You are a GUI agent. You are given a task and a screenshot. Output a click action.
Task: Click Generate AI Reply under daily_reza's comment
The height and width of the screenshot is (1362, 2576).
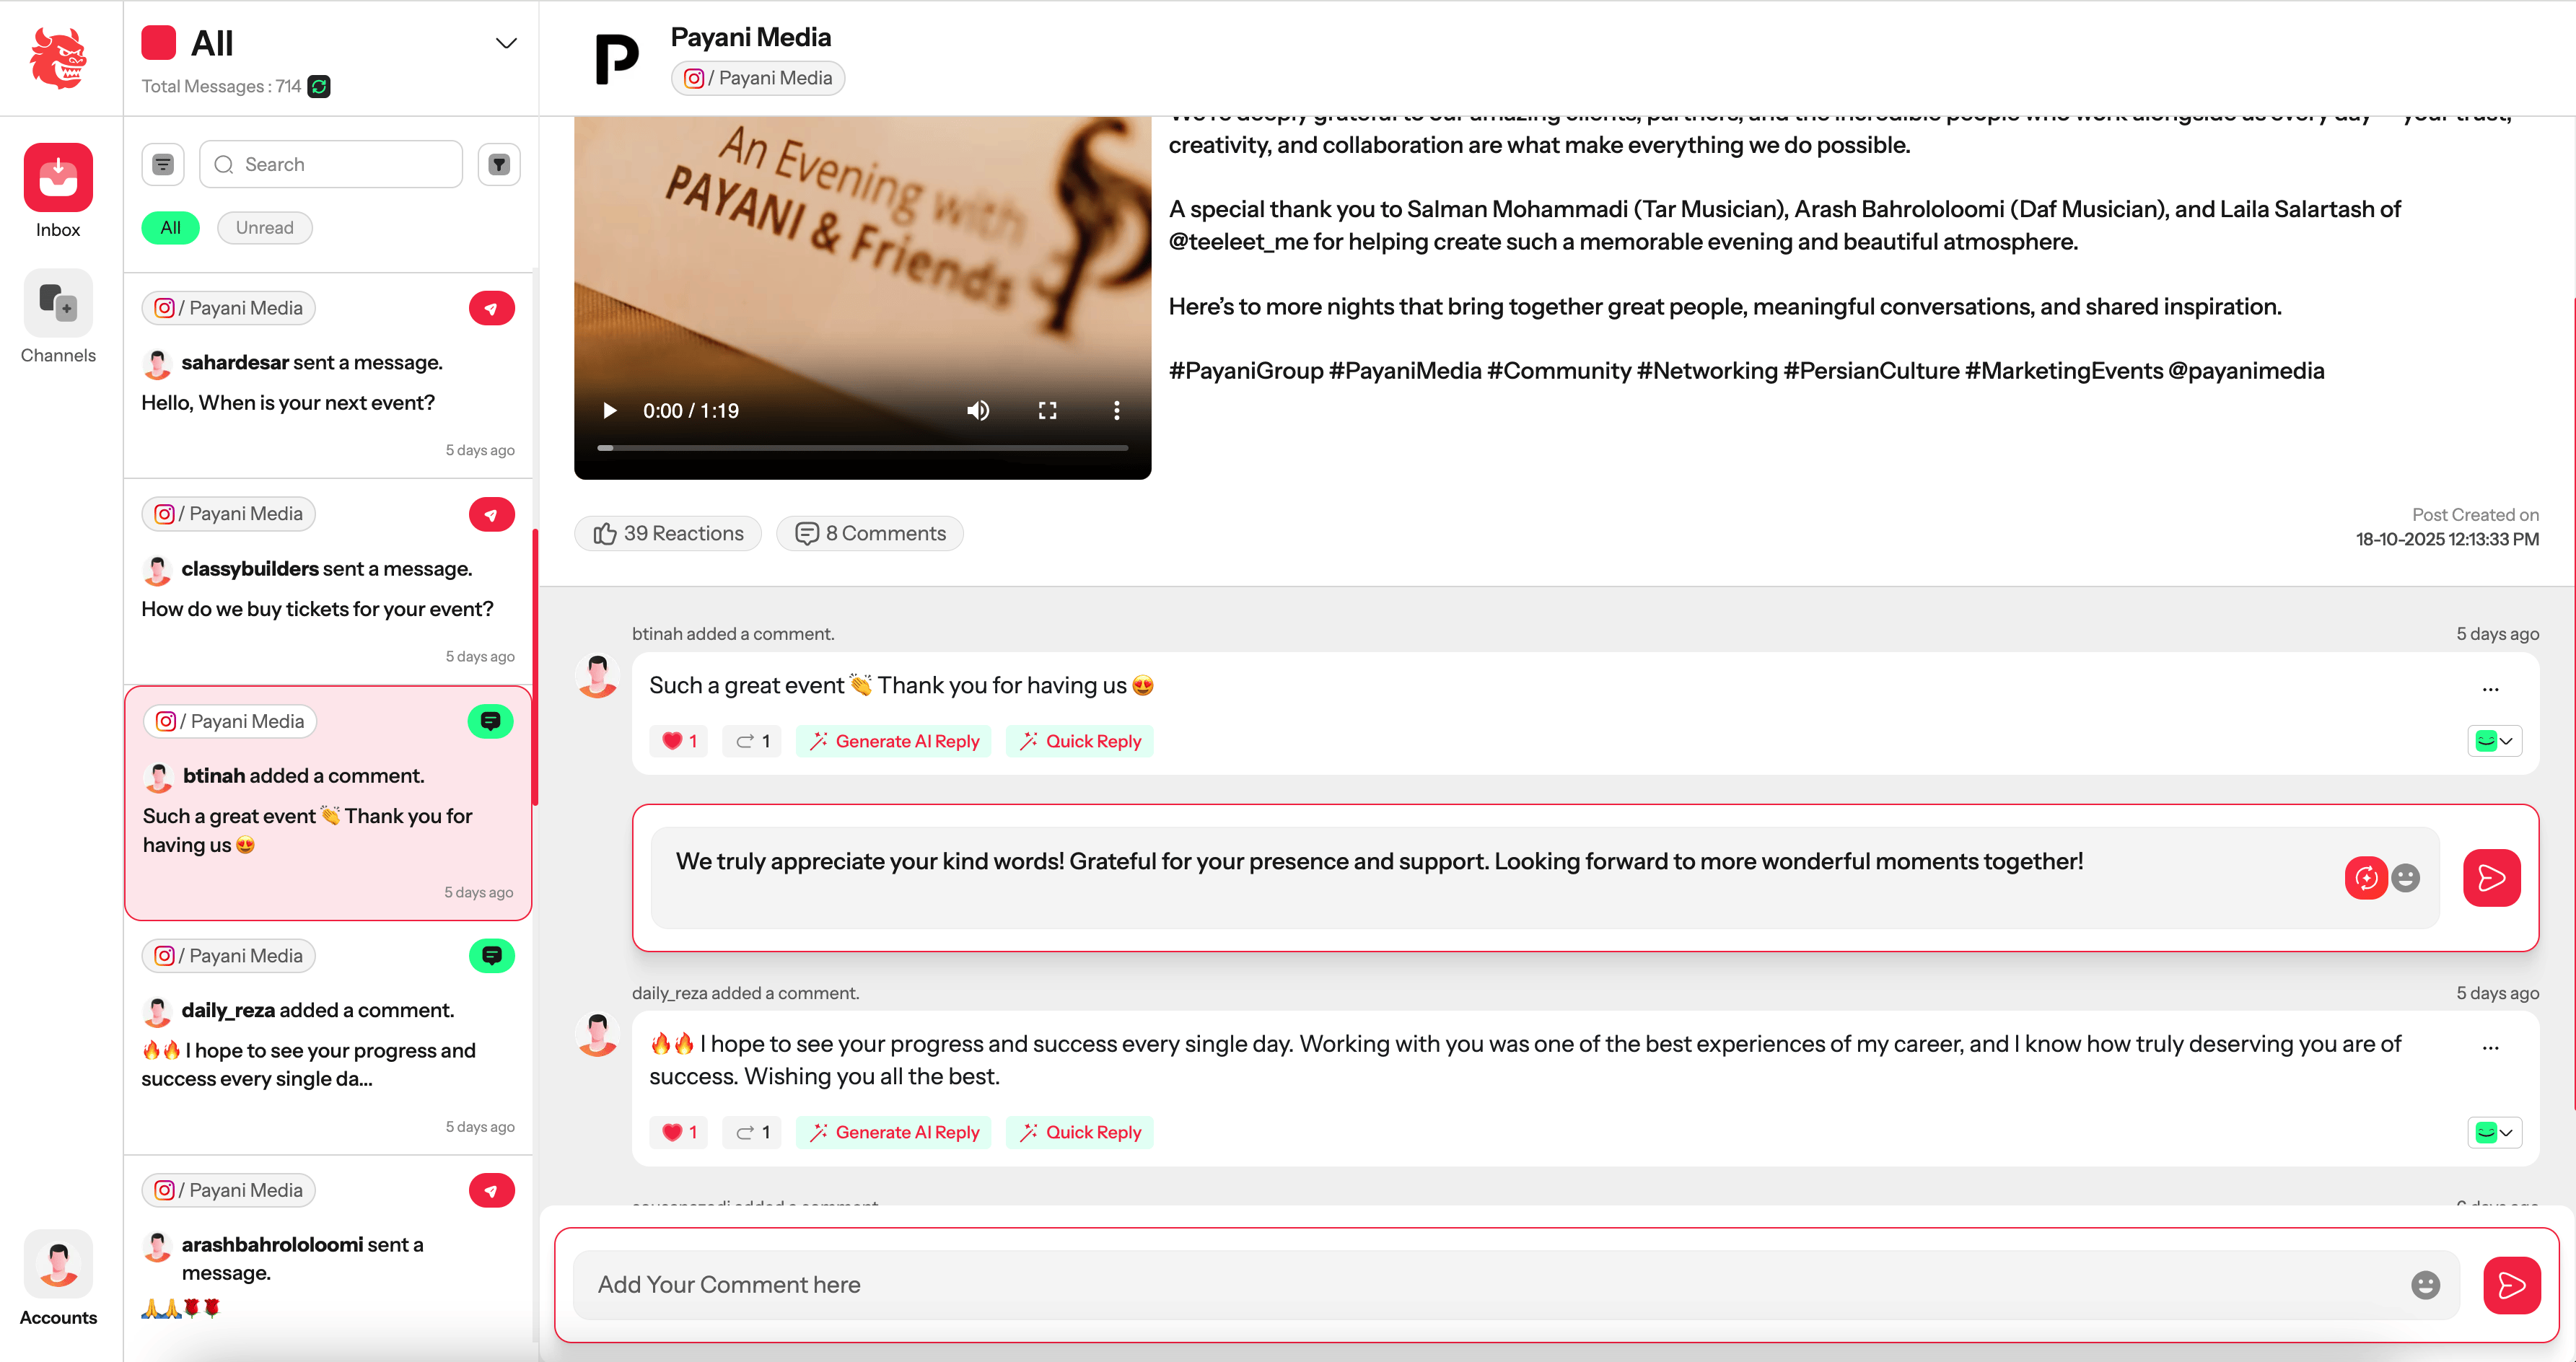point(894,1132)
